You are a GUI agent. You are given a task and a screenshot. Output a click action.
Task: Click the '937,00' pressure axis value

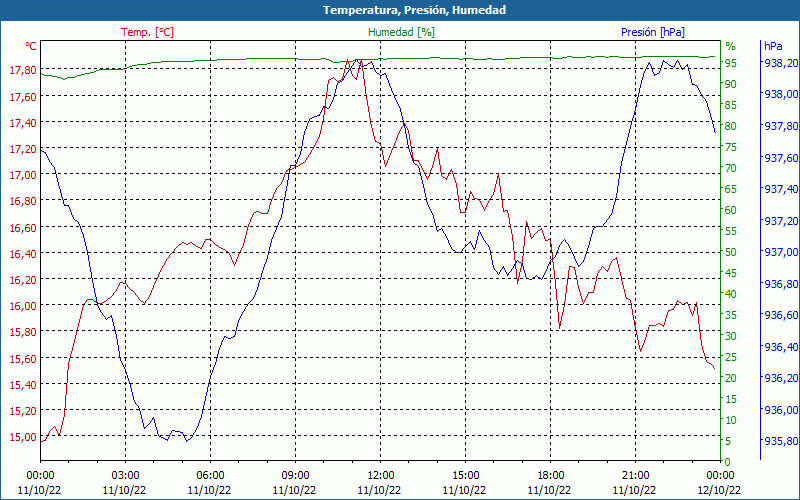coord(781,252)
